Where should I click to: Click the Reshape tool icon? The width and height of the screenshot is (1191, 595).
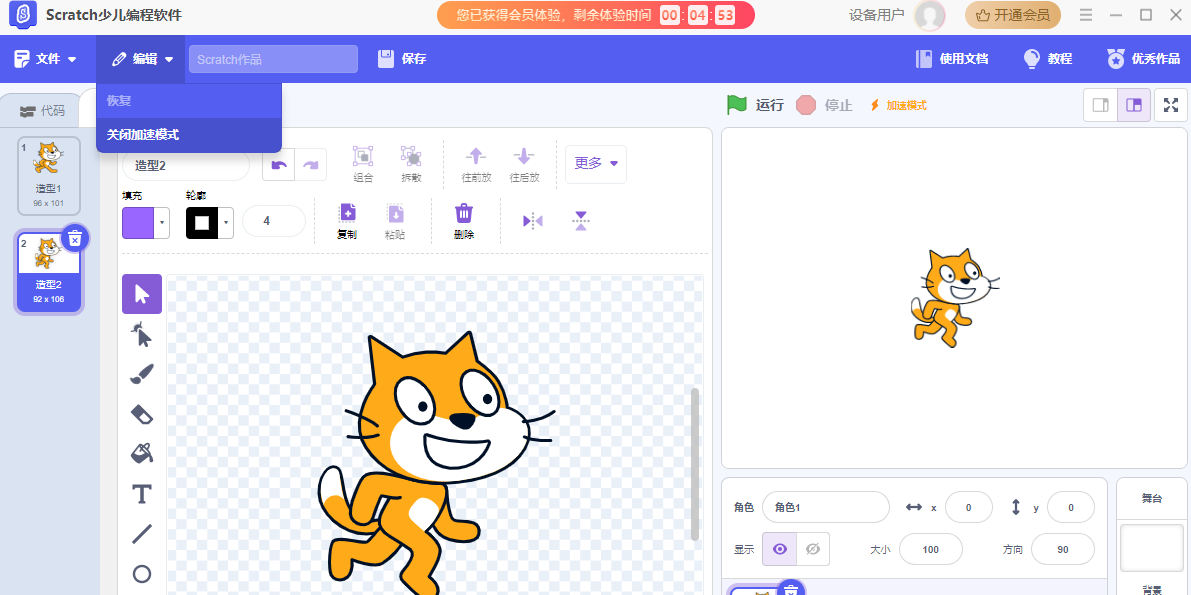pos(142,334)
